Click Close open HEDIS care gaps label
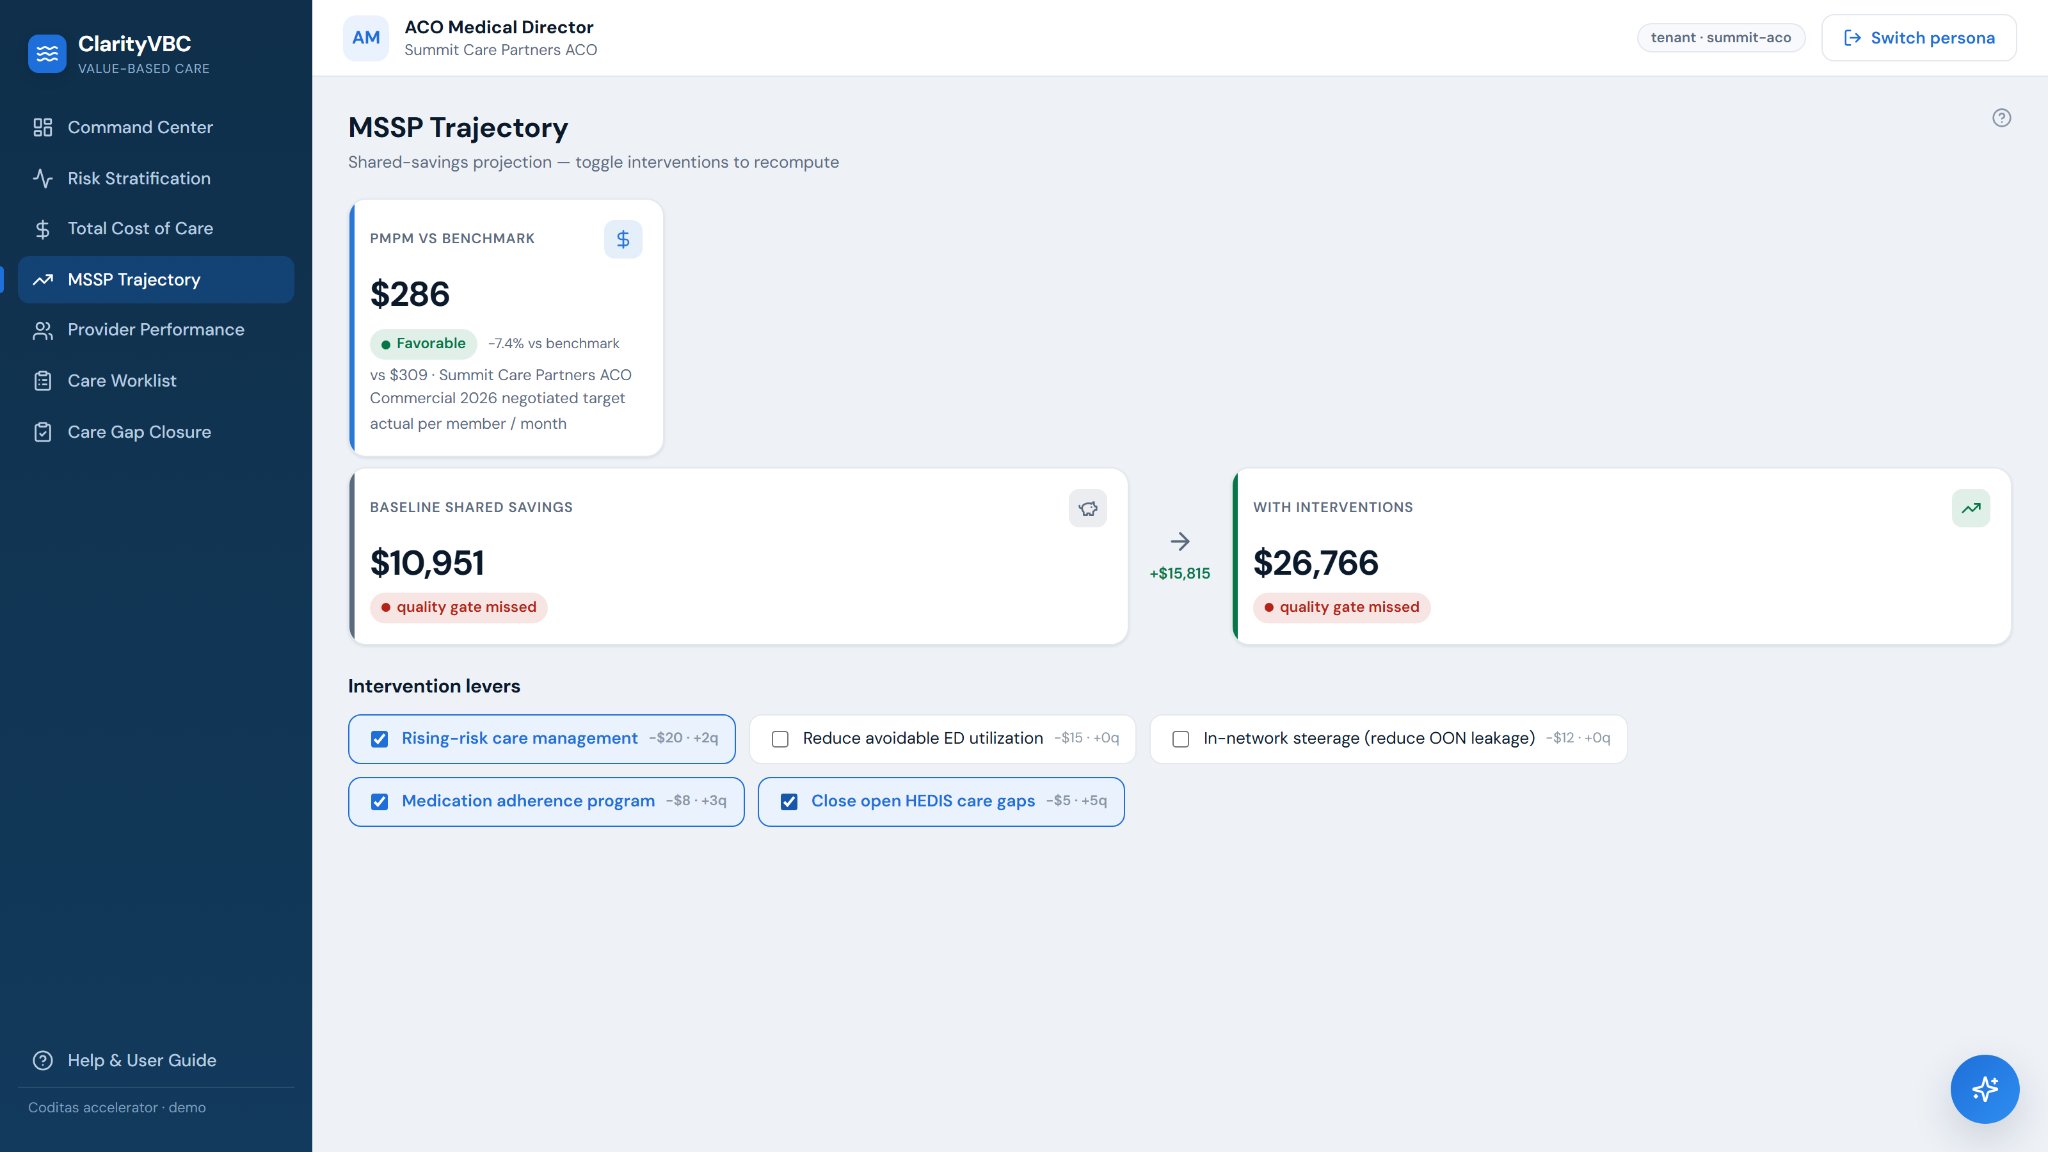Screen dimensions: 2048x1152 tap(923, 801)
